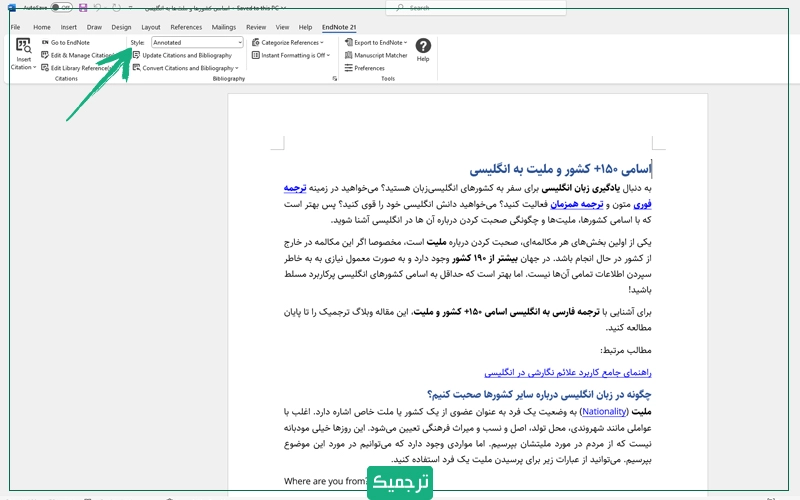
Task: Switch to the References tab
Action: 186,27
